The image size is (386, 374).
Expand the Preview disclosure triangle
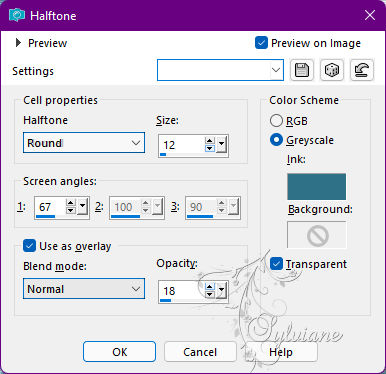[18, 43]
